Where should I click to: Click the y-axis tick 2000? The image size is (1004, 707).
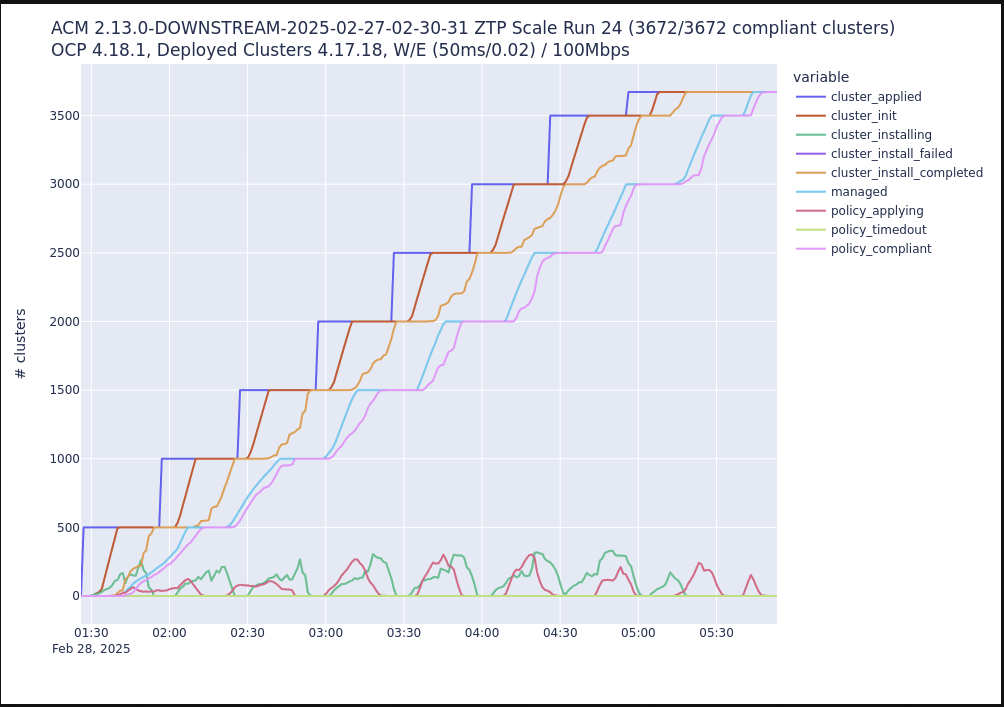point(65,321)
